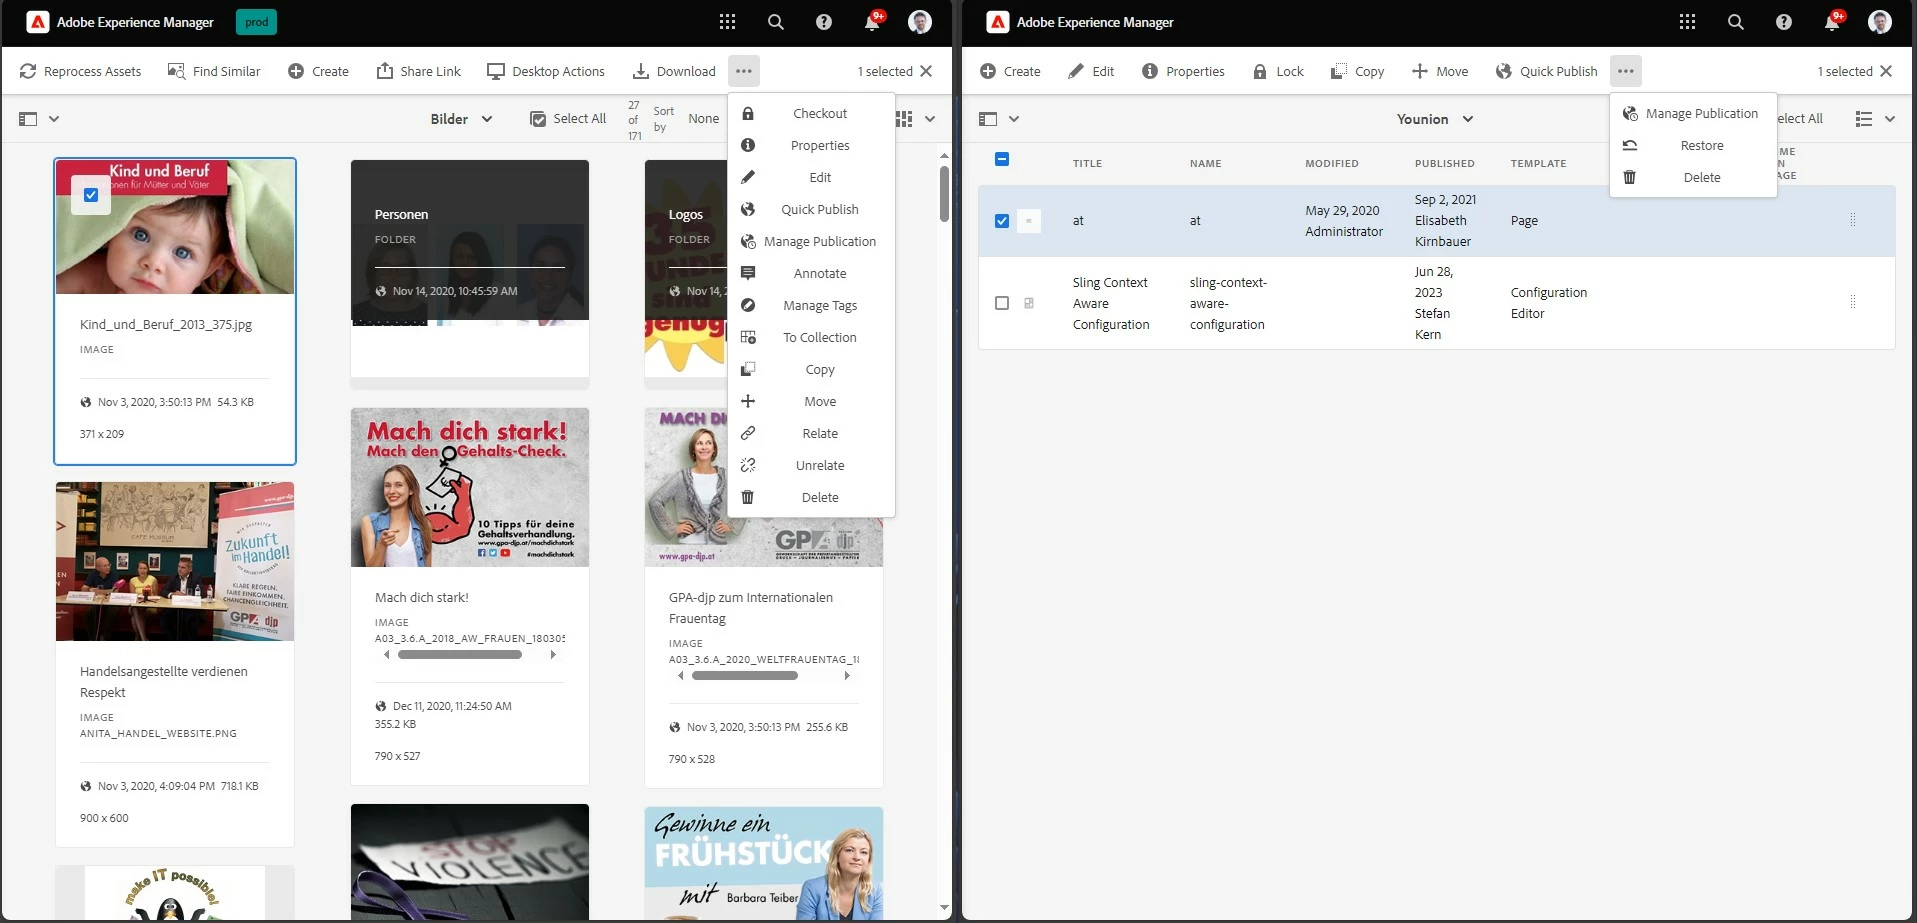The height and width of the screenshot is (923, 1917).
Task: Open the Bilder breadcrumb dropdown
Action: click(461, 119)
